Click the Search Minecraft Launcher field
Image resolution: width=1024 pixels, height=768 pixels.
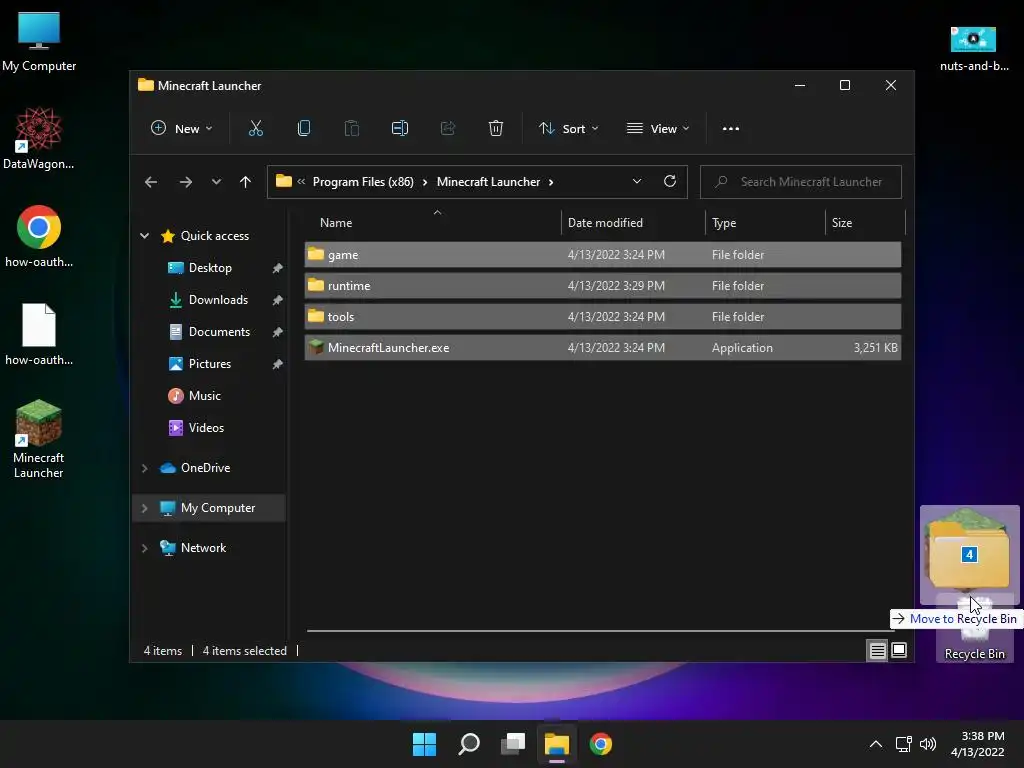[x=801, y=182]
